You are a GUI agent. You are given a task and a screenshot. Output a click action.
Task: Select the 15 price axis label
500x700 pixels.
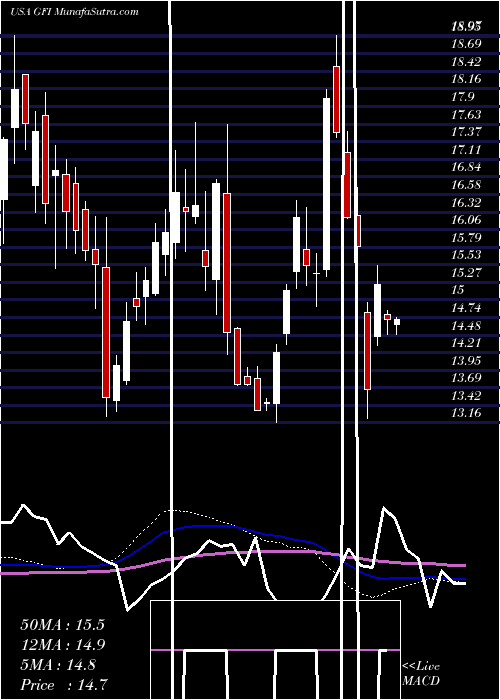(458, 290)
